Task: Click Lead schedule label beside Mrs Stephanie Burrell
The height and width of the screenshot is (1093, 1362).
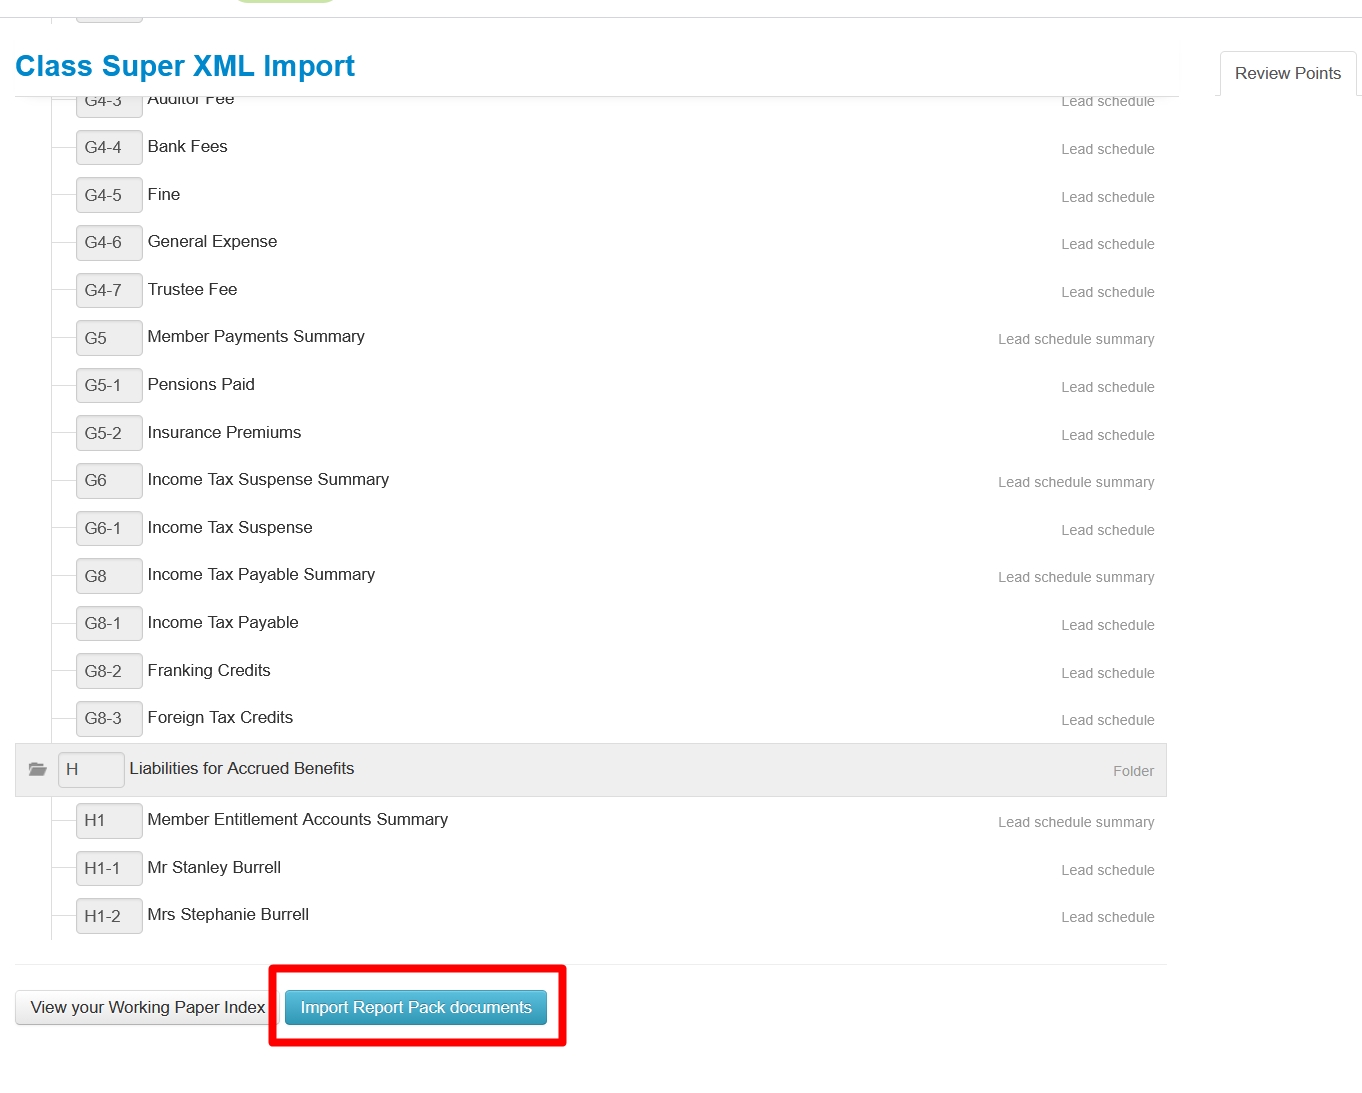Action: [x=1108, y=917]
